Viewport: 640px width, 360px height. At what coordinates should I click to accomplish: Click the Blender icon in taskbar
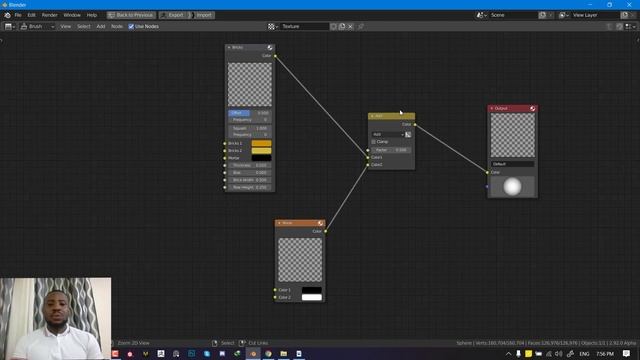tap(253, 353)
